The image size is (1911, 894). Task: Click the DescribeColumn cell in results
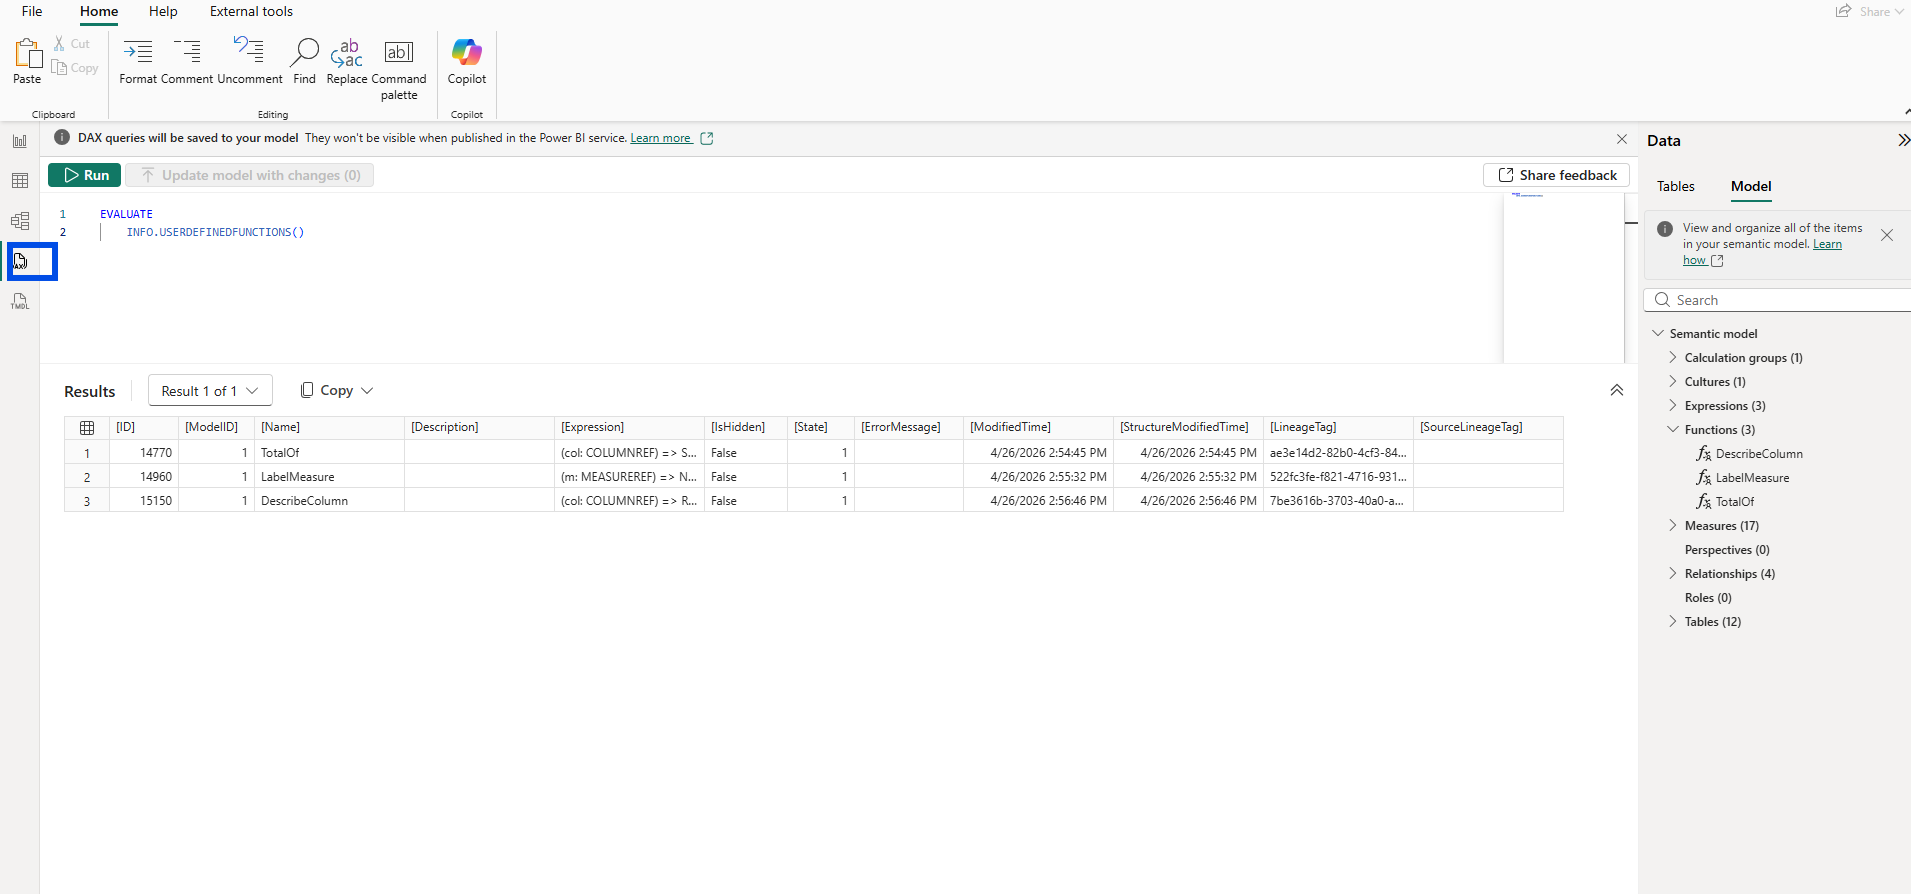(329, 501)
